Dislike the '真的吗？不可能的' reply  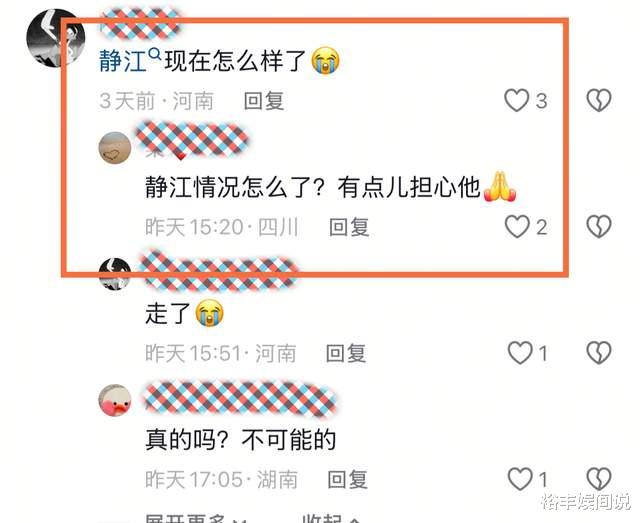tap(599, 479)
